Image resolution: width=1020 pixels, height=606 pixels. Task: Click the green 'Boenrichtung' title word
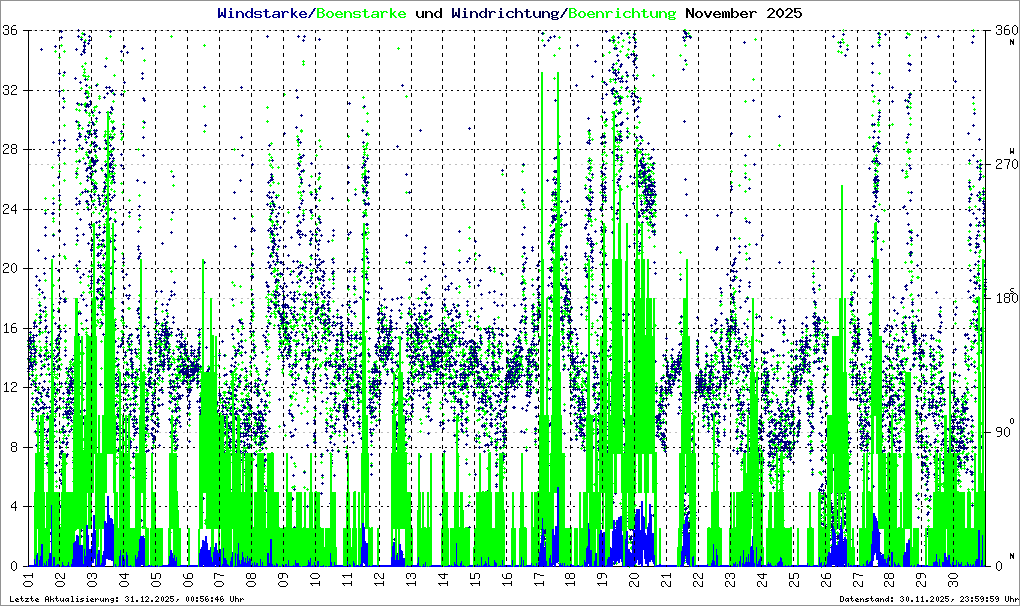point(623,13)
